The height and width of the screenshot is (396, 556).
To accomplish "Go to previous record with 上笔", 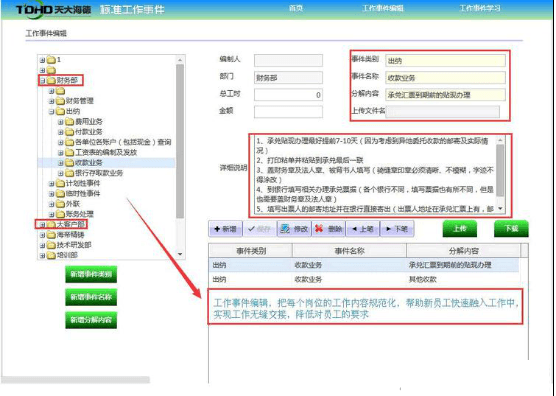I will pyautogui.click(x=363, y=229).
